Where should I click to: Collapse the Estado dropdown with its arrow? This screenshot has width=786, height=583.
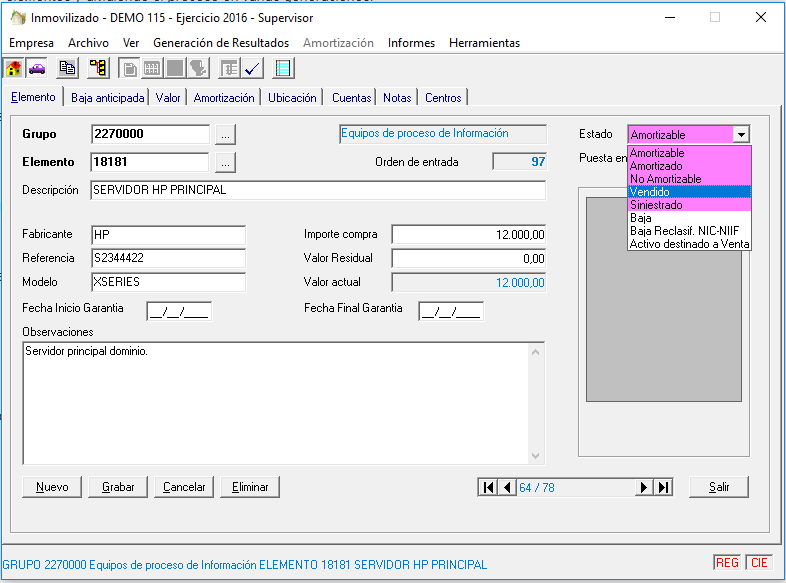pyautogui.click(x=740, y=134)
